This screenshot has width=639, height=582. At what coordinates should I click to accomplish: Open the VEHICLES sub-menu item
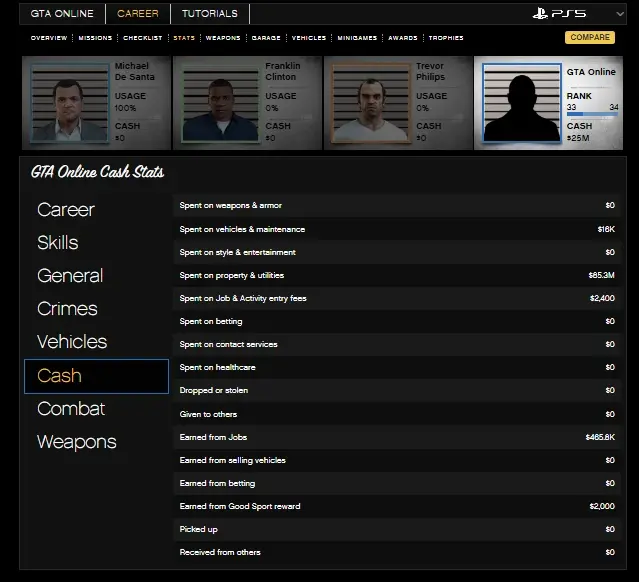309,38
